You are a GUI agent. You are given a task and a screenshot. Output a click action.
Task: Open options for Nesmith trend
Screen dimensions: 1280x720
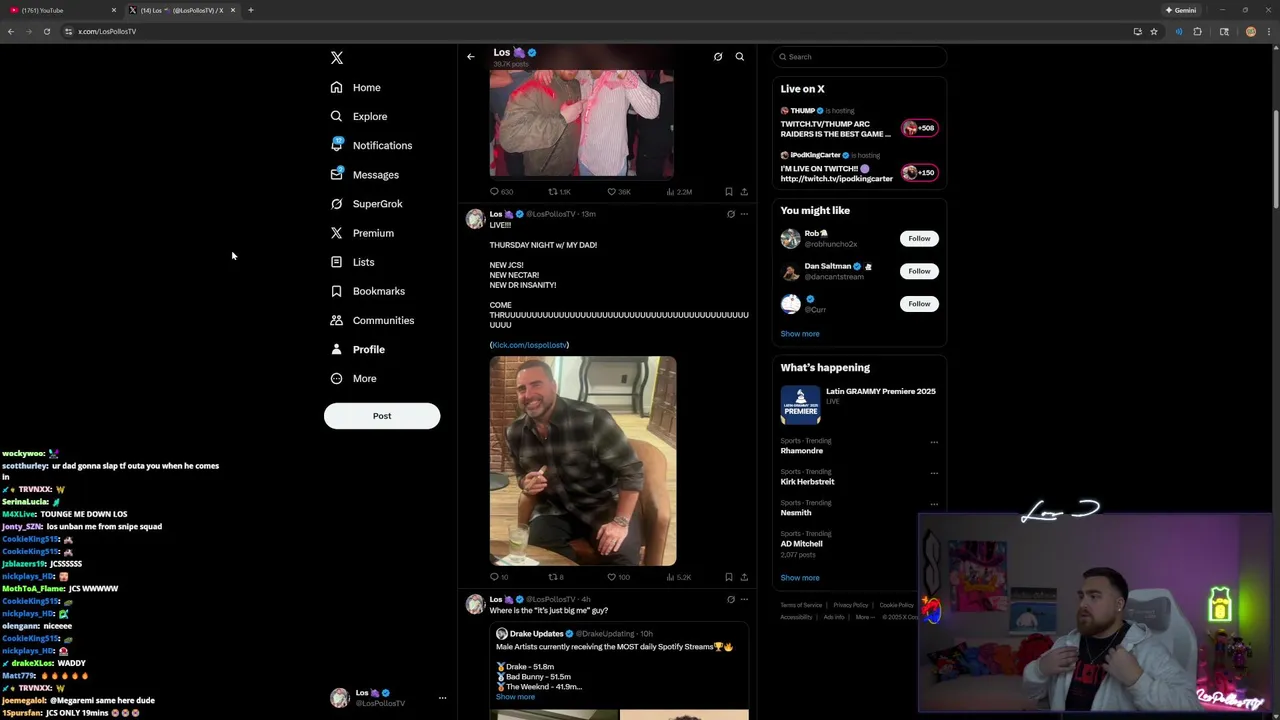point(934,504)
